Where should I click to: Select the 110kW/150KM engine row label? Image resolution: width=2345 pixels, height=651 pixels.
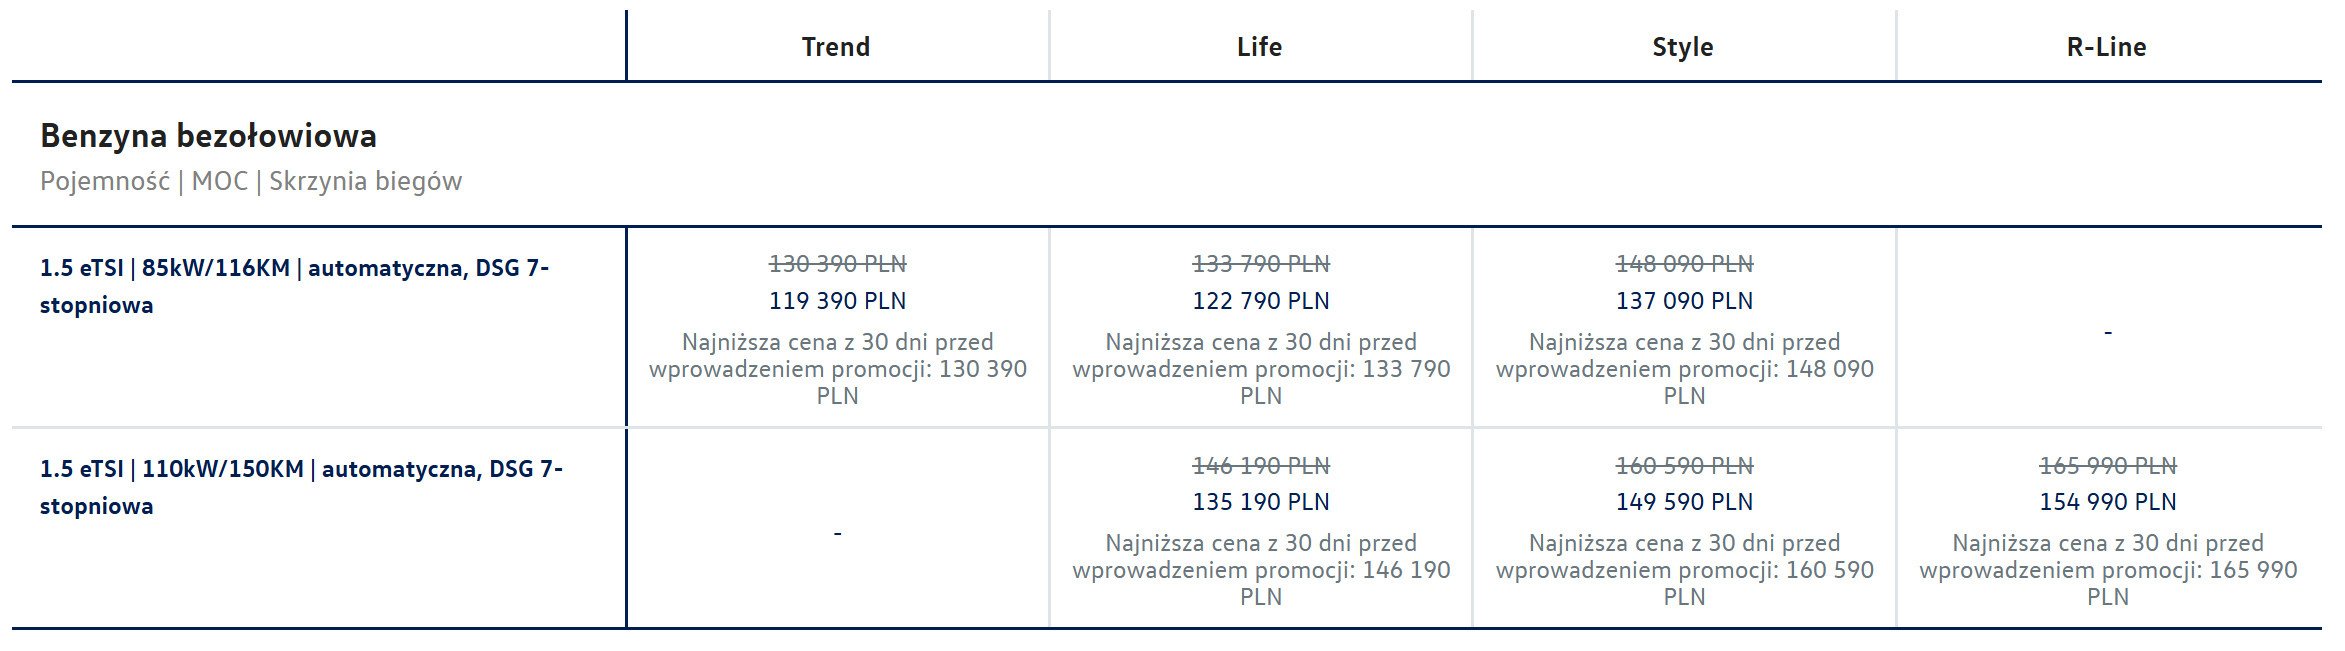301,487
